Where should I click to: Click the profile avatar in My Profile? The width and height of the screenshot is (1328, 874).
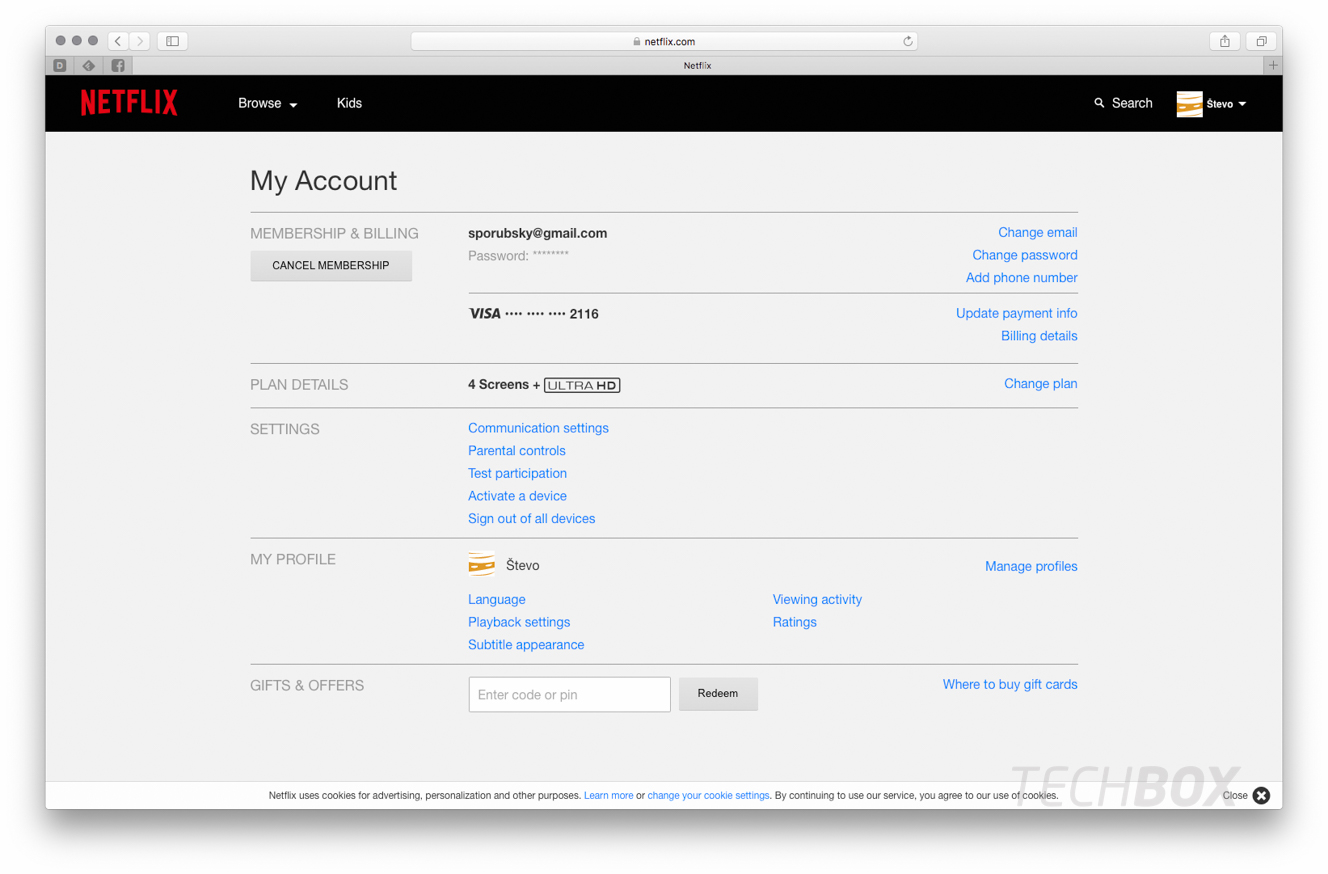tap(481, 565)
